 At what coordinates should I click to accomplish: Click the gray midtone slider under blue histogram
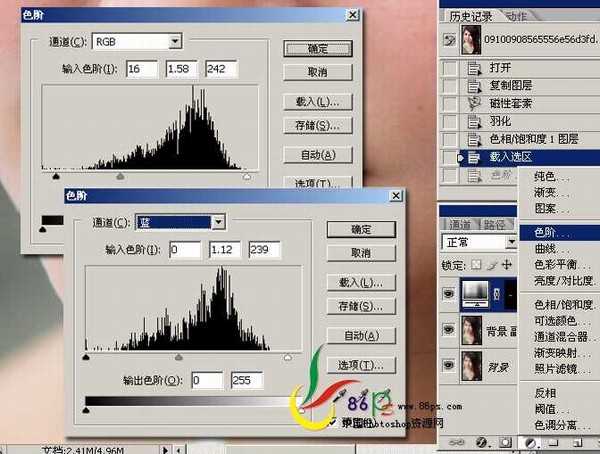179,355
